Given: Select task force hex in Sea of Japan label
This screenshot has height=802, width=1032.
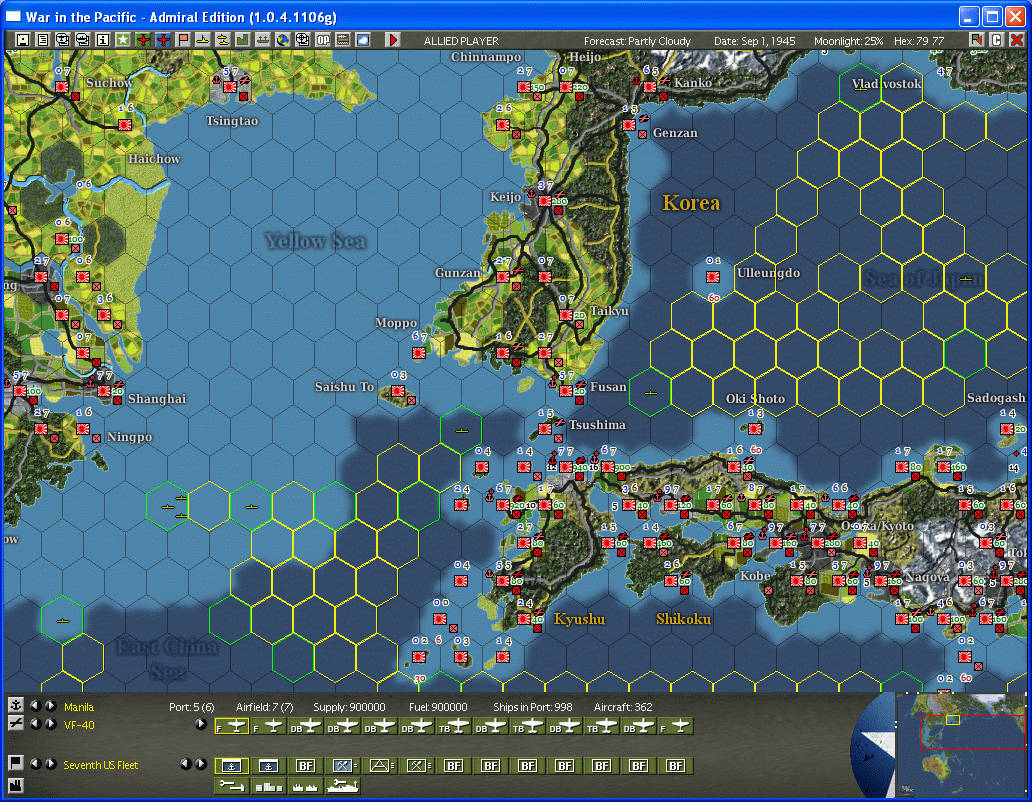Looking at the screenshot, I should tap(966, 279).
